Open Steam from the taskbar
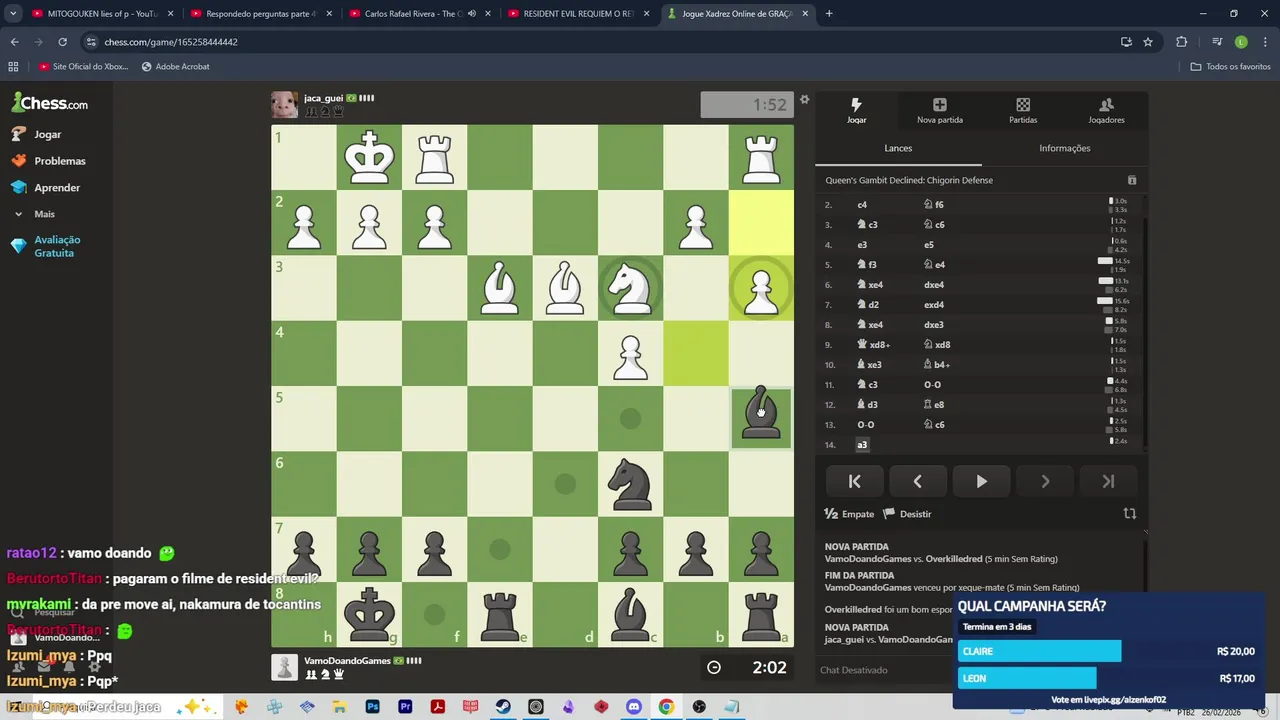Viewport: 1280px width, 720px height. (503, 707)
